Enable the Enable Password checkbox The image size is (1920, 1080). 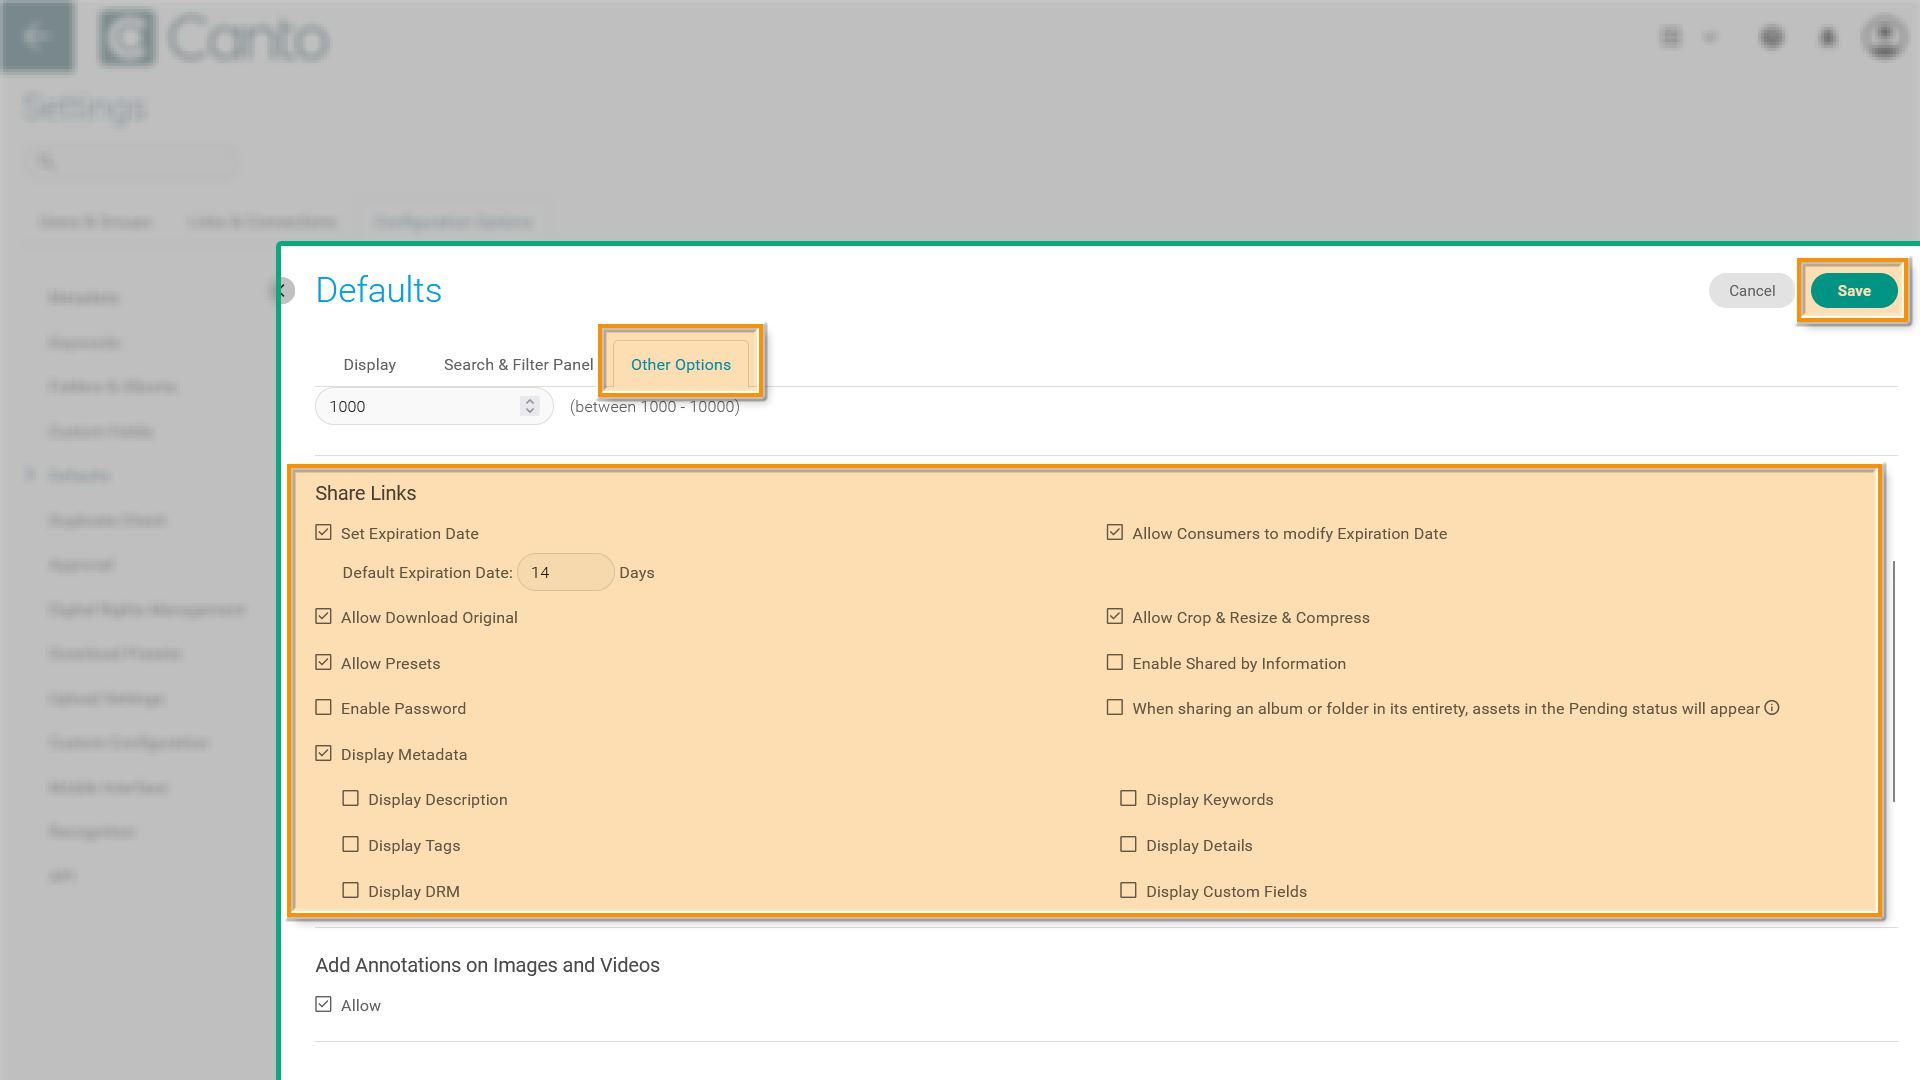(323, 708)
